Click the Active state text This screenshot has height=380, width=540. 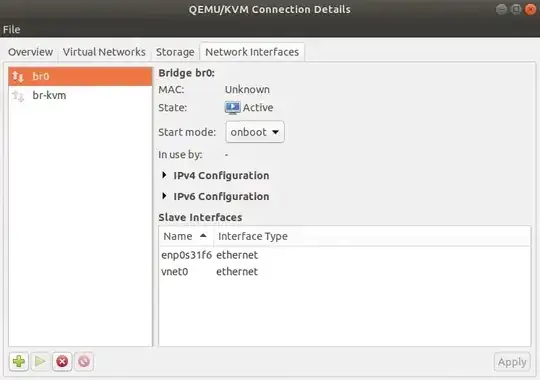click(258, 107)
